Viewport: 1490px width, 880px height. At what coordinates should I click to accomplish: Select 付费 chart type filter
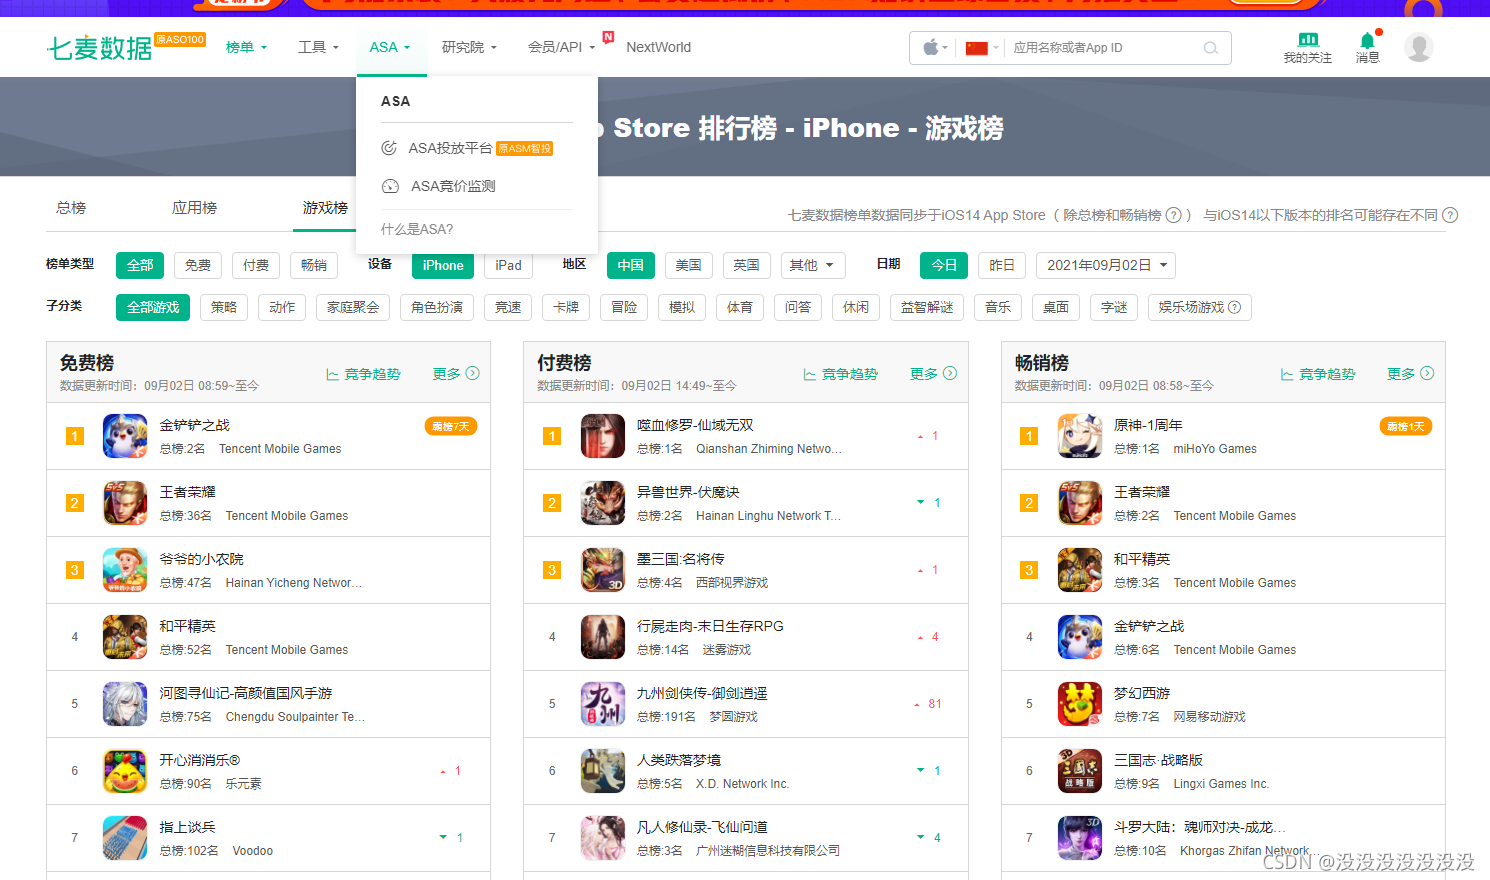coord(256,265)
